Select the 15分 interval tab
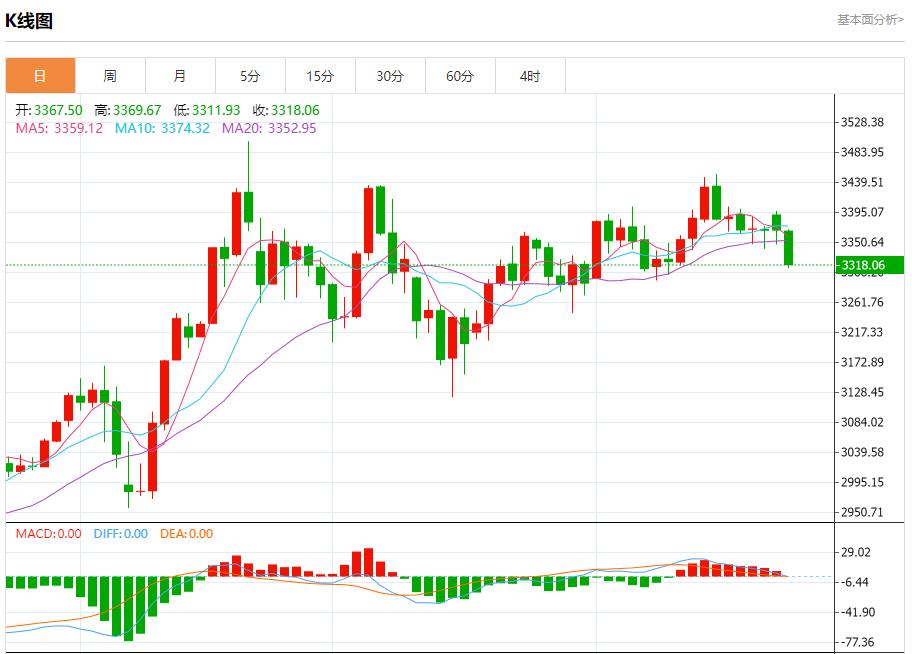The image size is (912, 654). pos(320,76)
